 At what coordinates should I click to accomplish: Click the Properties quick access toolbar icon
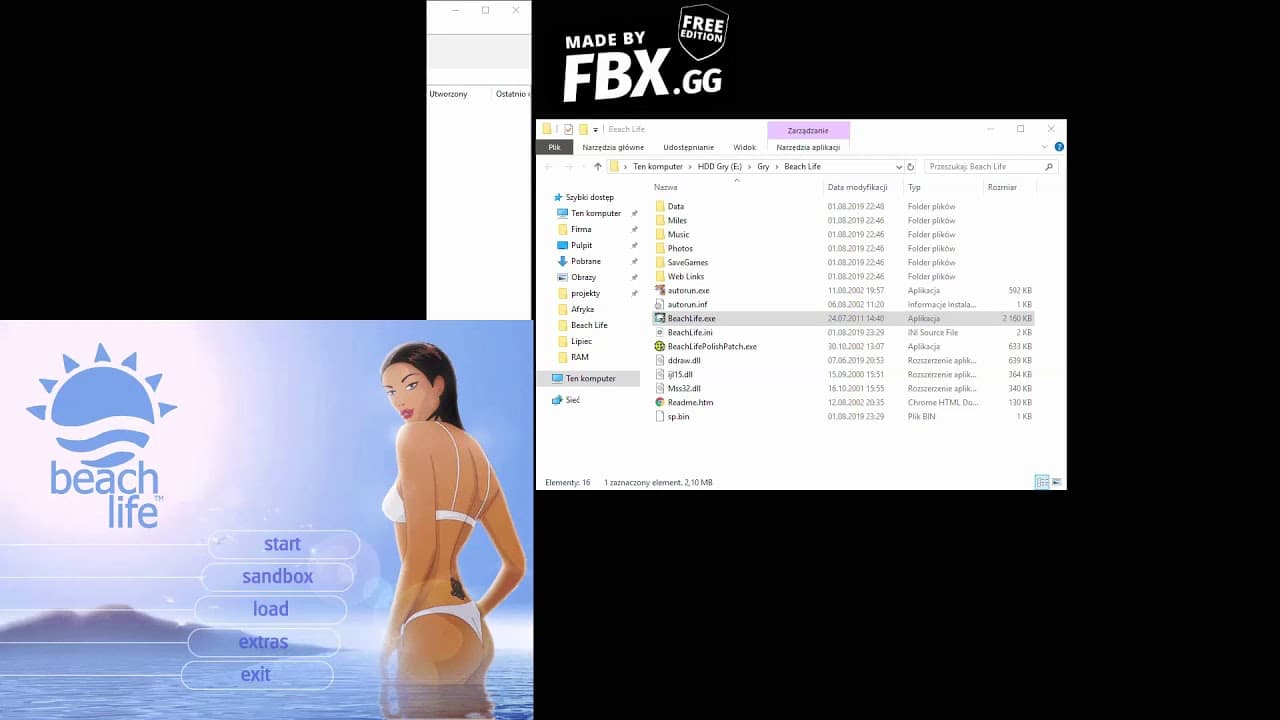569,129
